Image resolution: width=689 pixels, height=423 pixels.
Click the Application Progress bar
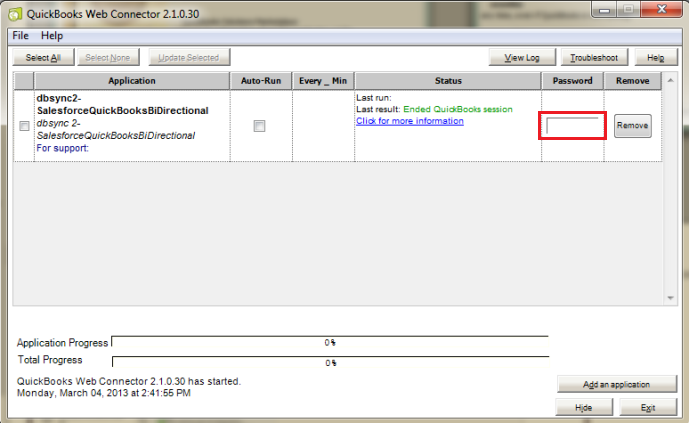(330, 342)
